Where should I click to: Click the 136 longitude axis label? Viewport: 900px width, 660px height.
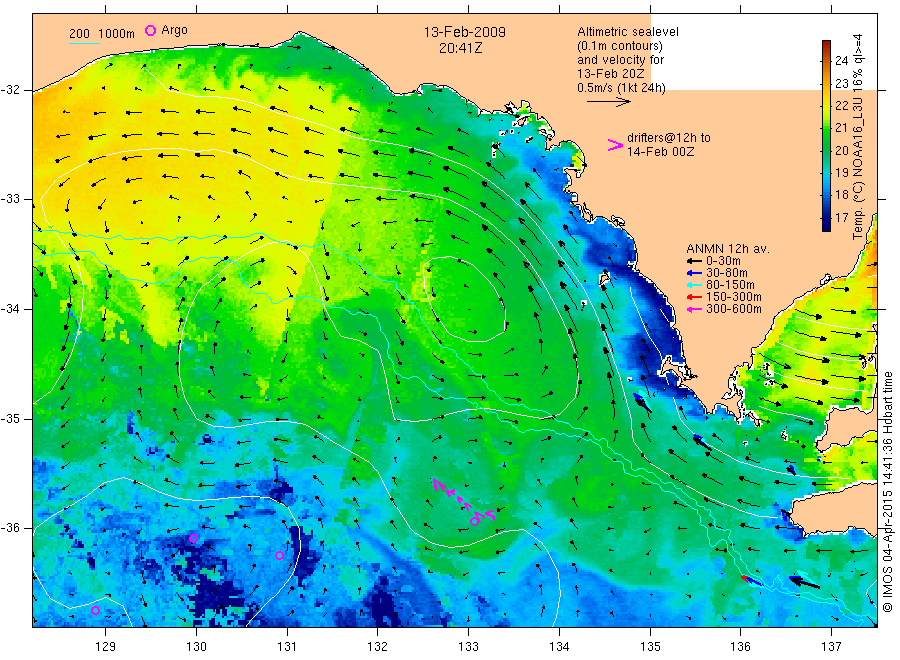pos(740,647)
